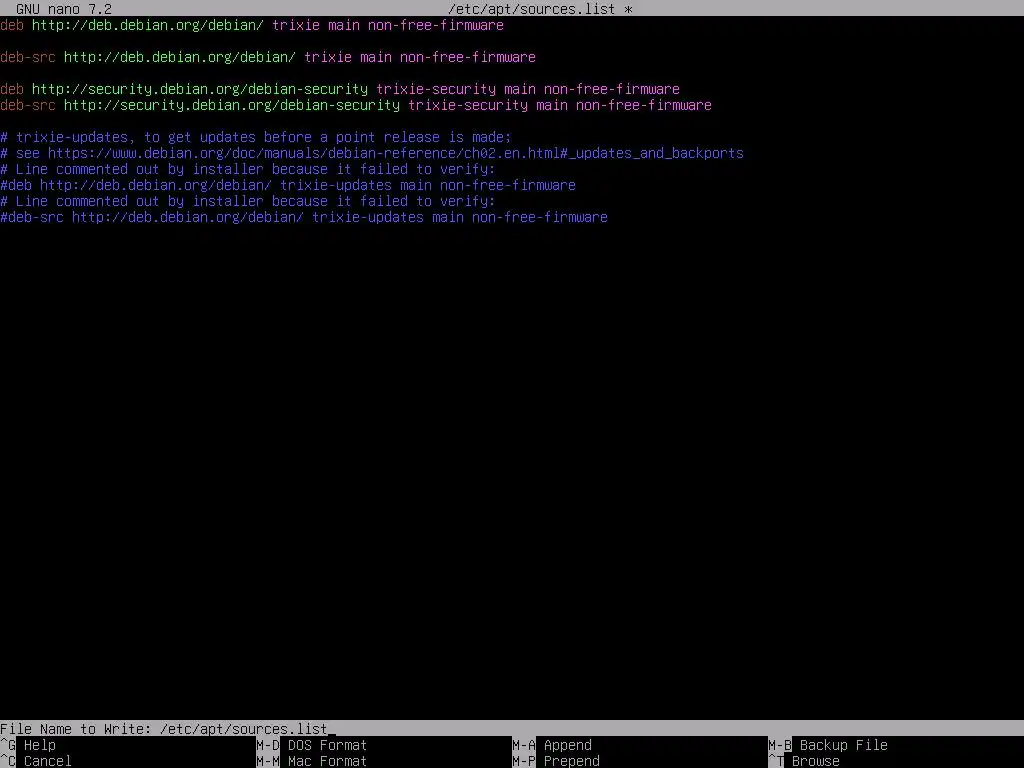Click the second 'Line commented out by installer' comment

click(x=248, y=201)
